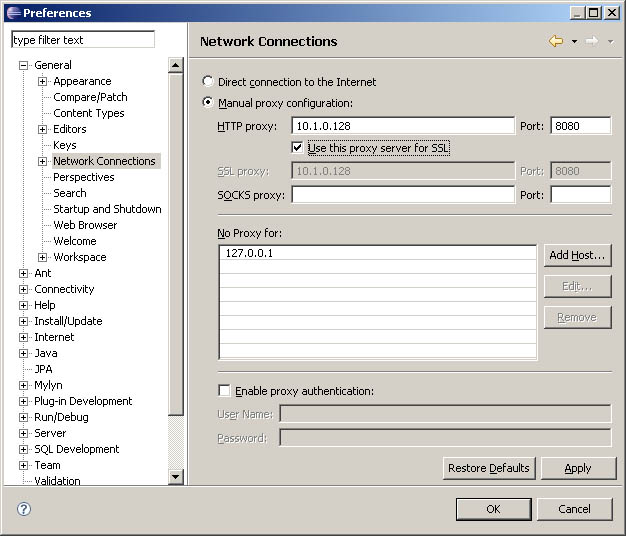Click the Help question mark icon
The height and width of the screenshot is (536, 626).
pos(24,509)
